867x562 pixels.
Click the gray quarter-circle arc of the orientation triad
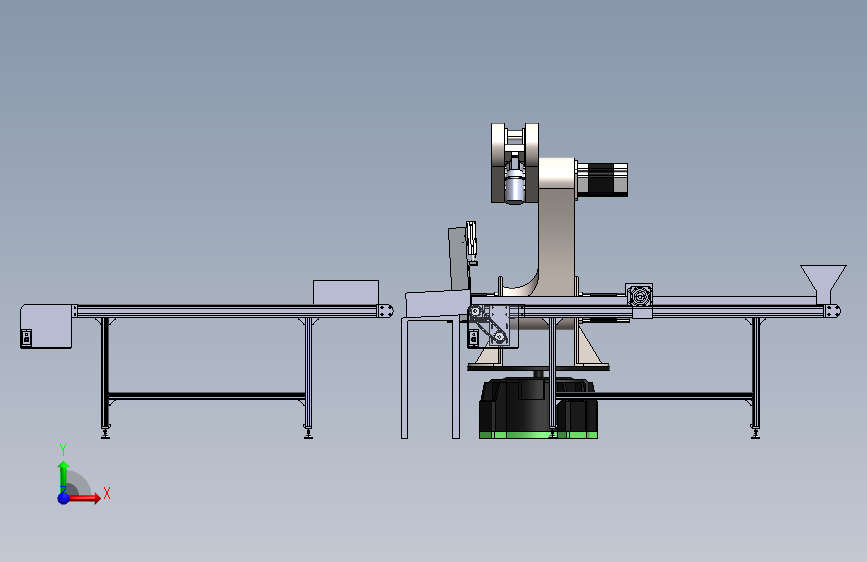79,483
